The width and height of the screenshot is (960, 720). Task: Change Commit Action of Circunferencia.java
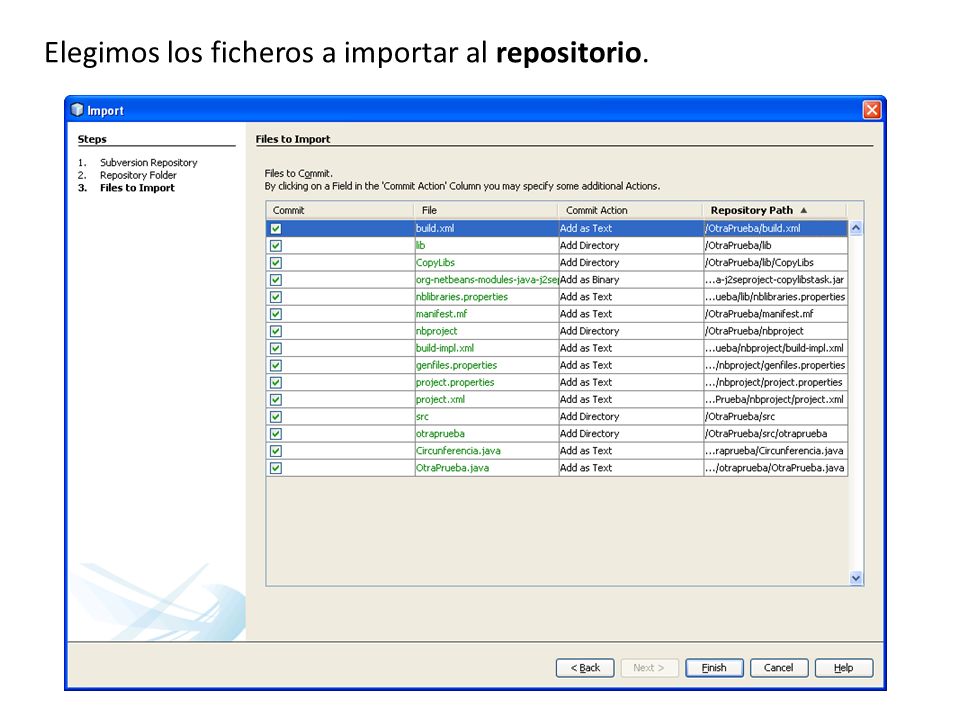pyautogui.click(x=631, y=451)
